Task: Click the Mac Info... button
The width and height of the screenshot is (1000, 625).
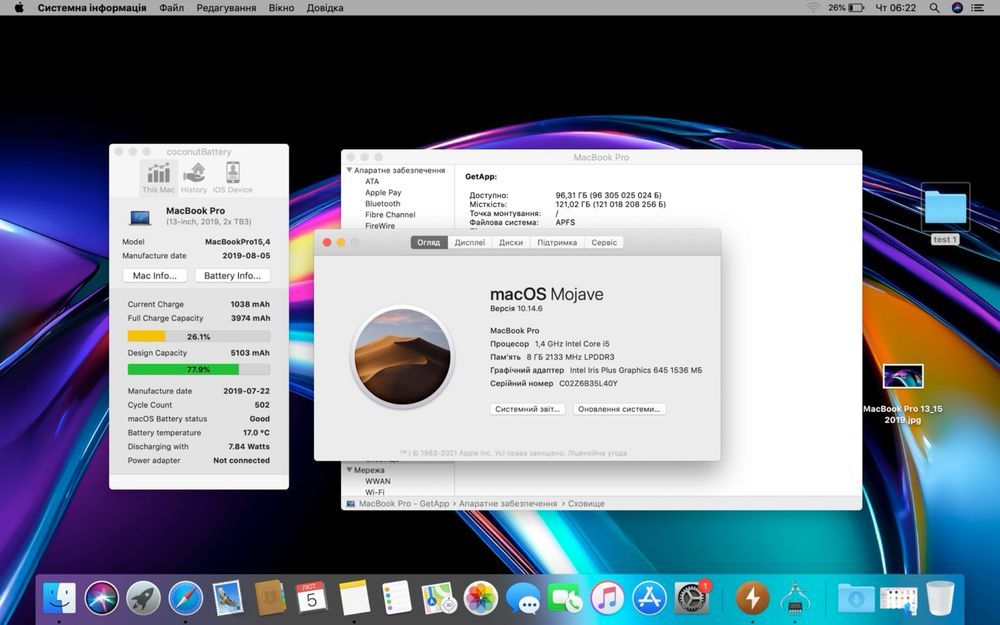Action: (155, 276)
